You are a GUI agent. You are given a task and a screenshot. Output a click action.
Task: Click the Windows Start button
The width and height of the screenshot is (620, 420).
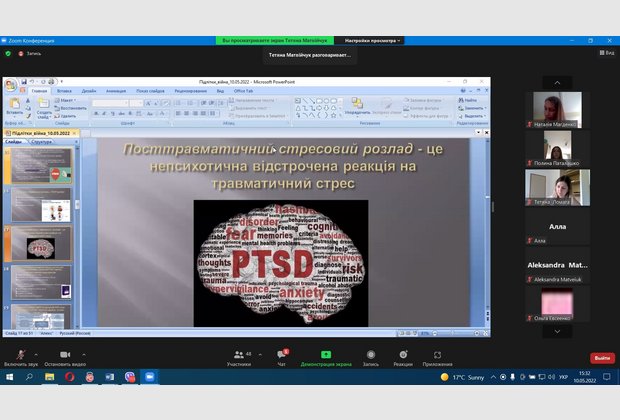(11, 377)
